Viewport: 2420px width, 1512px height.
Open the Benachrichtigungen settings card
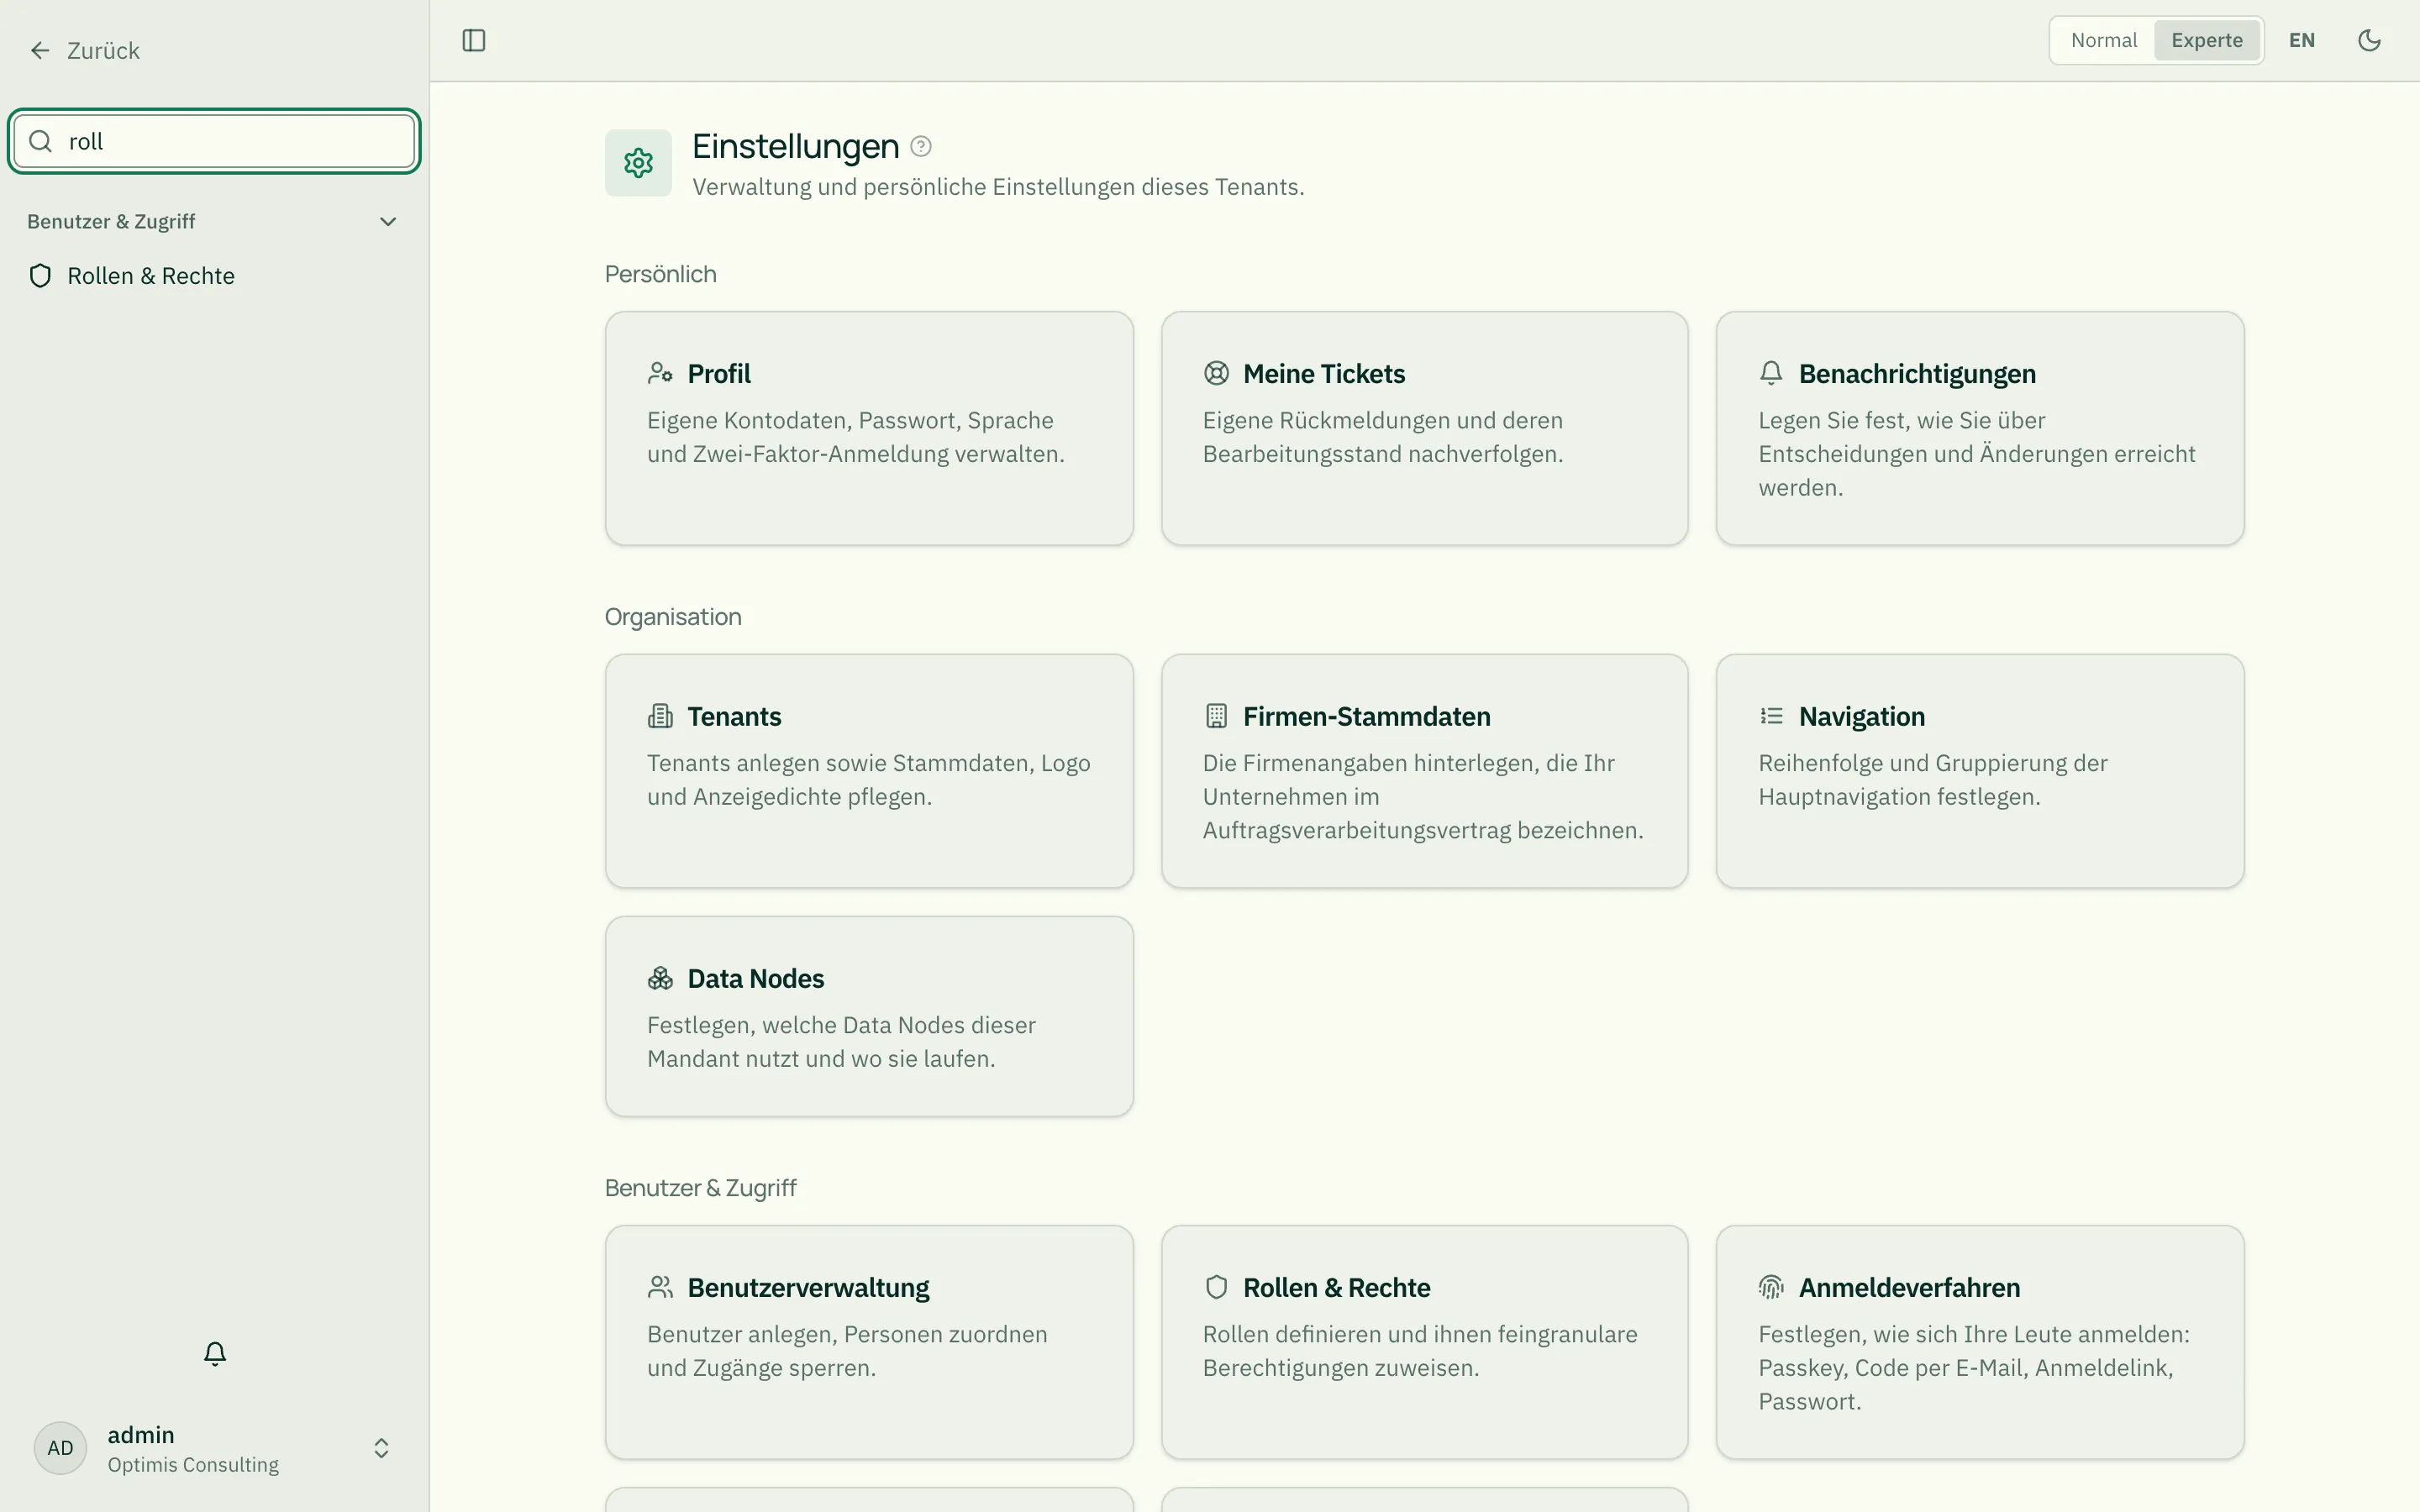pyautogui.click(x=1980, y=428)
